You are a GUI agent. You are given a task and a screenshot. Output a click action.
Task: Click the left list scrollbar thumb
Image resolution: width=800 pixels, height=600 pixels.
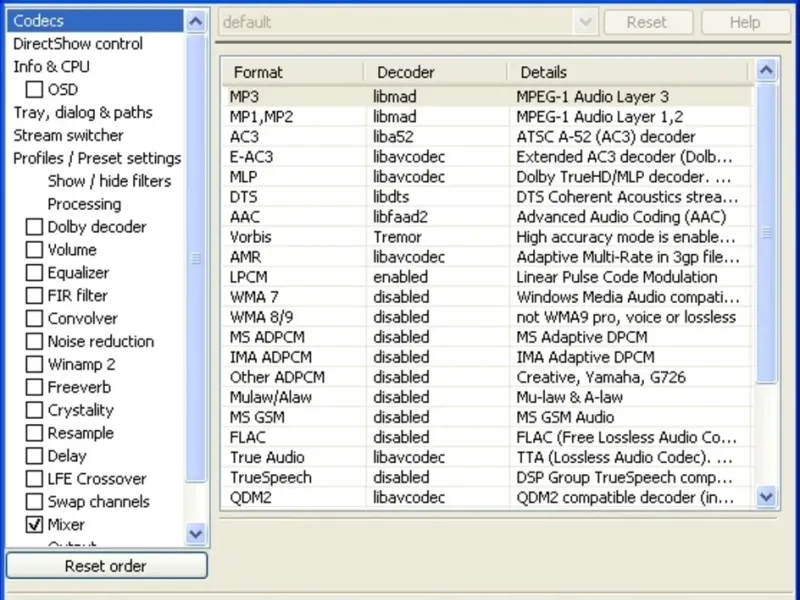(196, 258)
